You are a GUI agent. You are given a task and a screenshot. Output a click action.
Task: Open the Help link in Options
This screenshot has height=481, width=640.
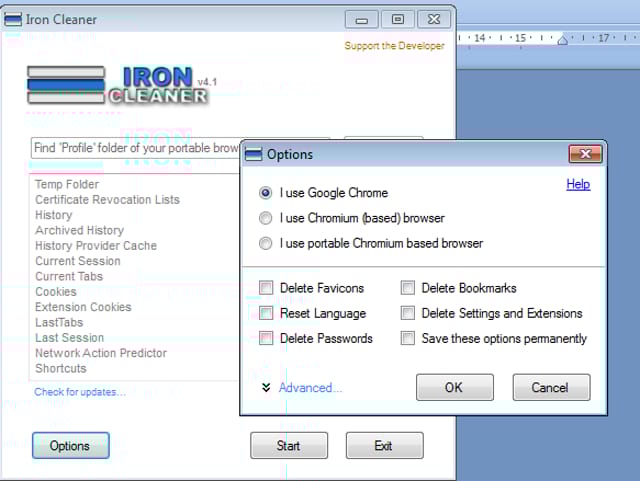(x=578, y=184)
